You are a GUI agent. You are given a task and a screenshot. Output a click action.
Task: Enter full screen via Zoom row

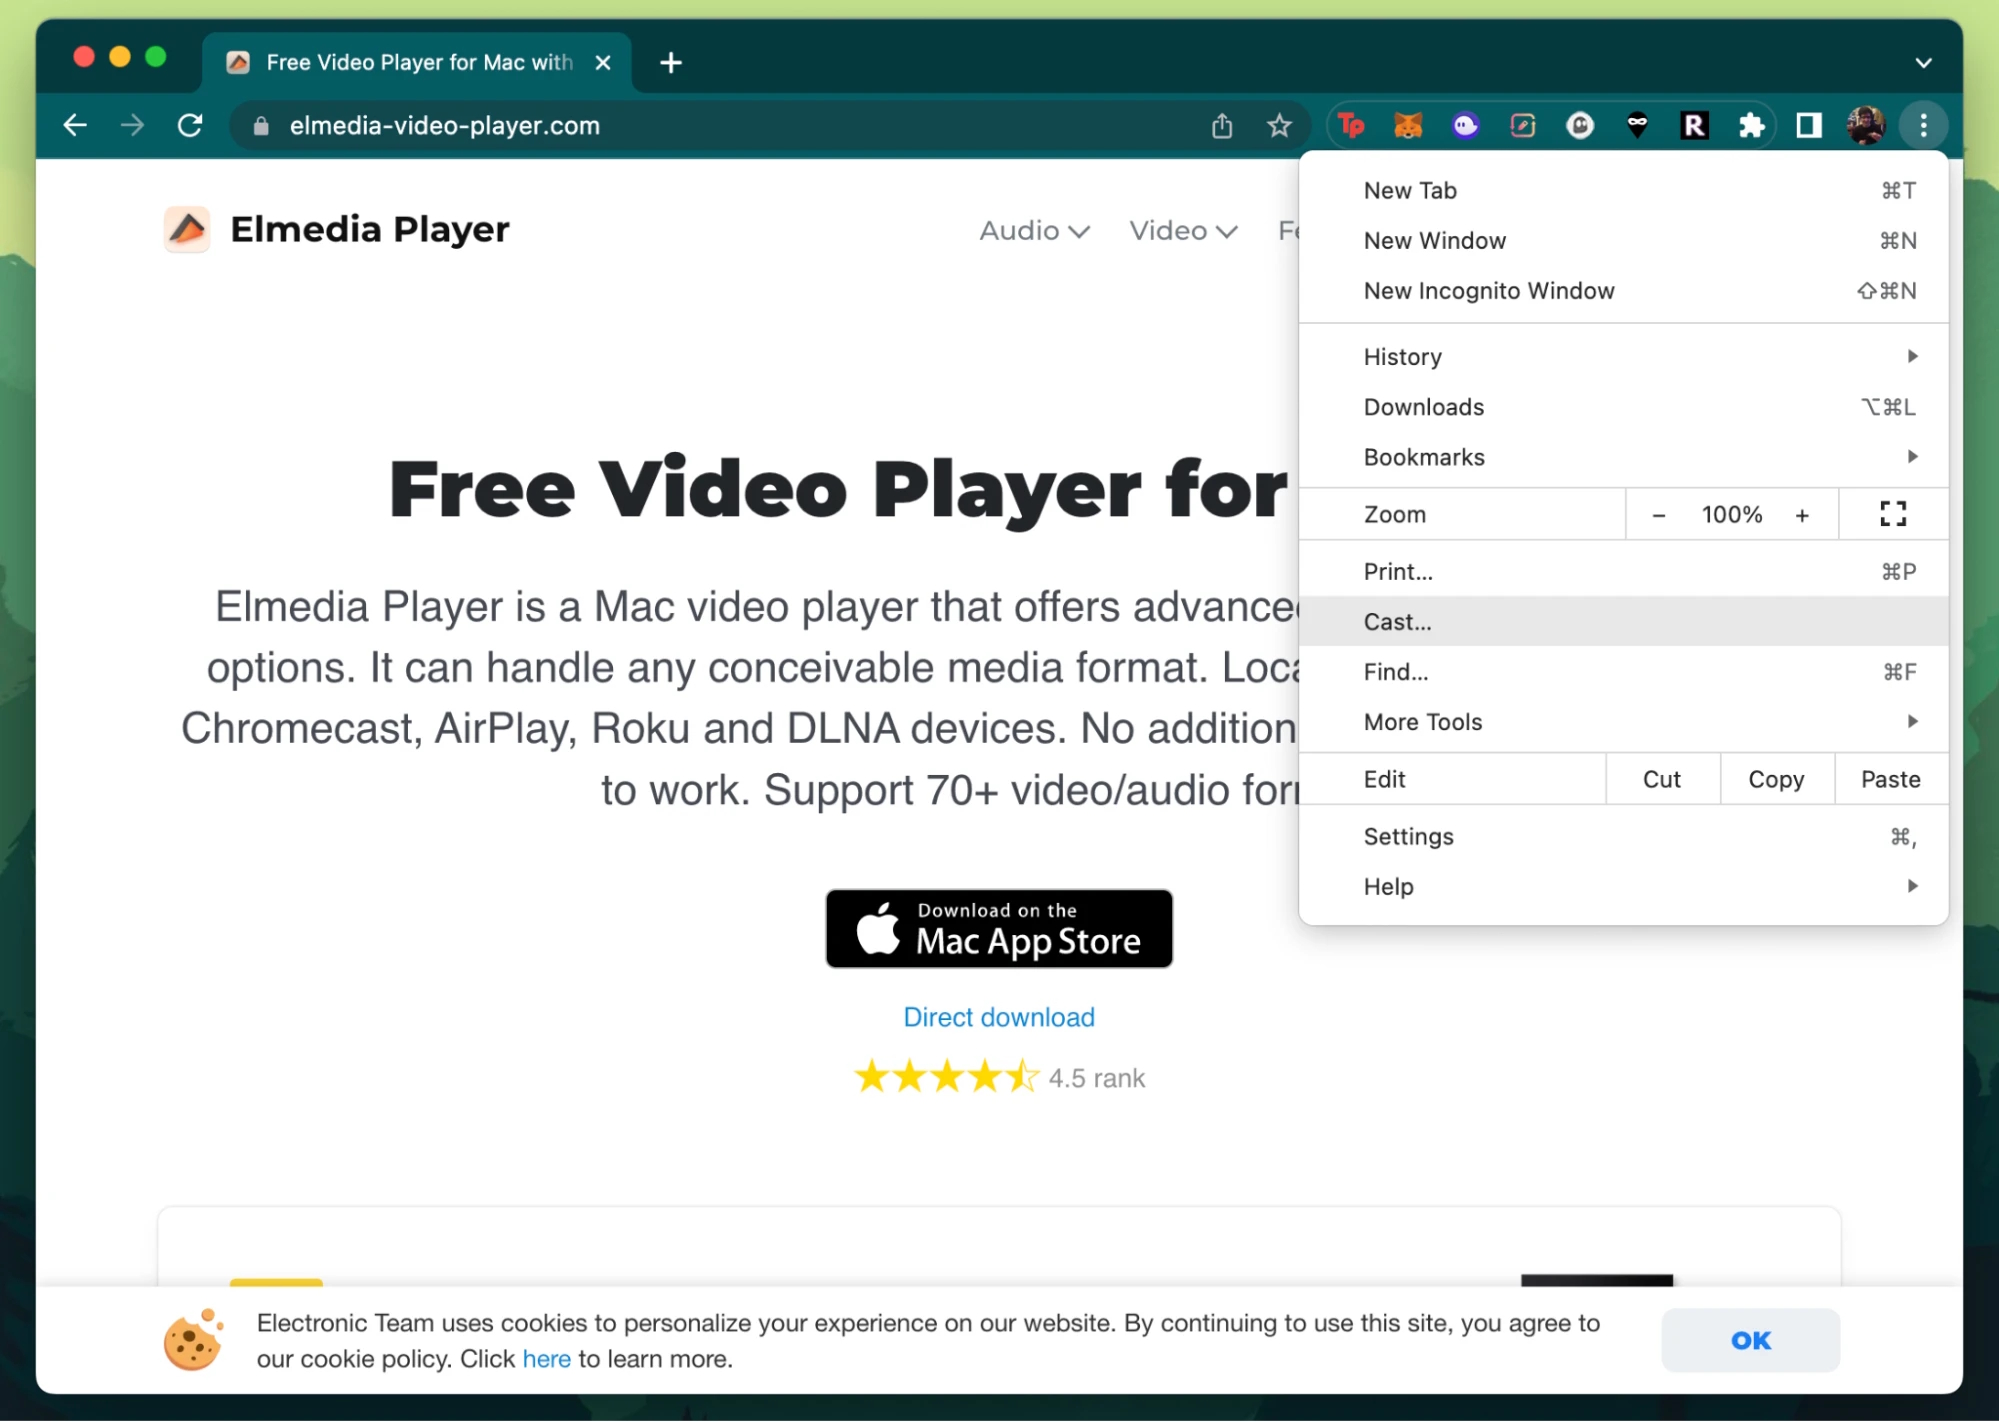pos(1891,514)
